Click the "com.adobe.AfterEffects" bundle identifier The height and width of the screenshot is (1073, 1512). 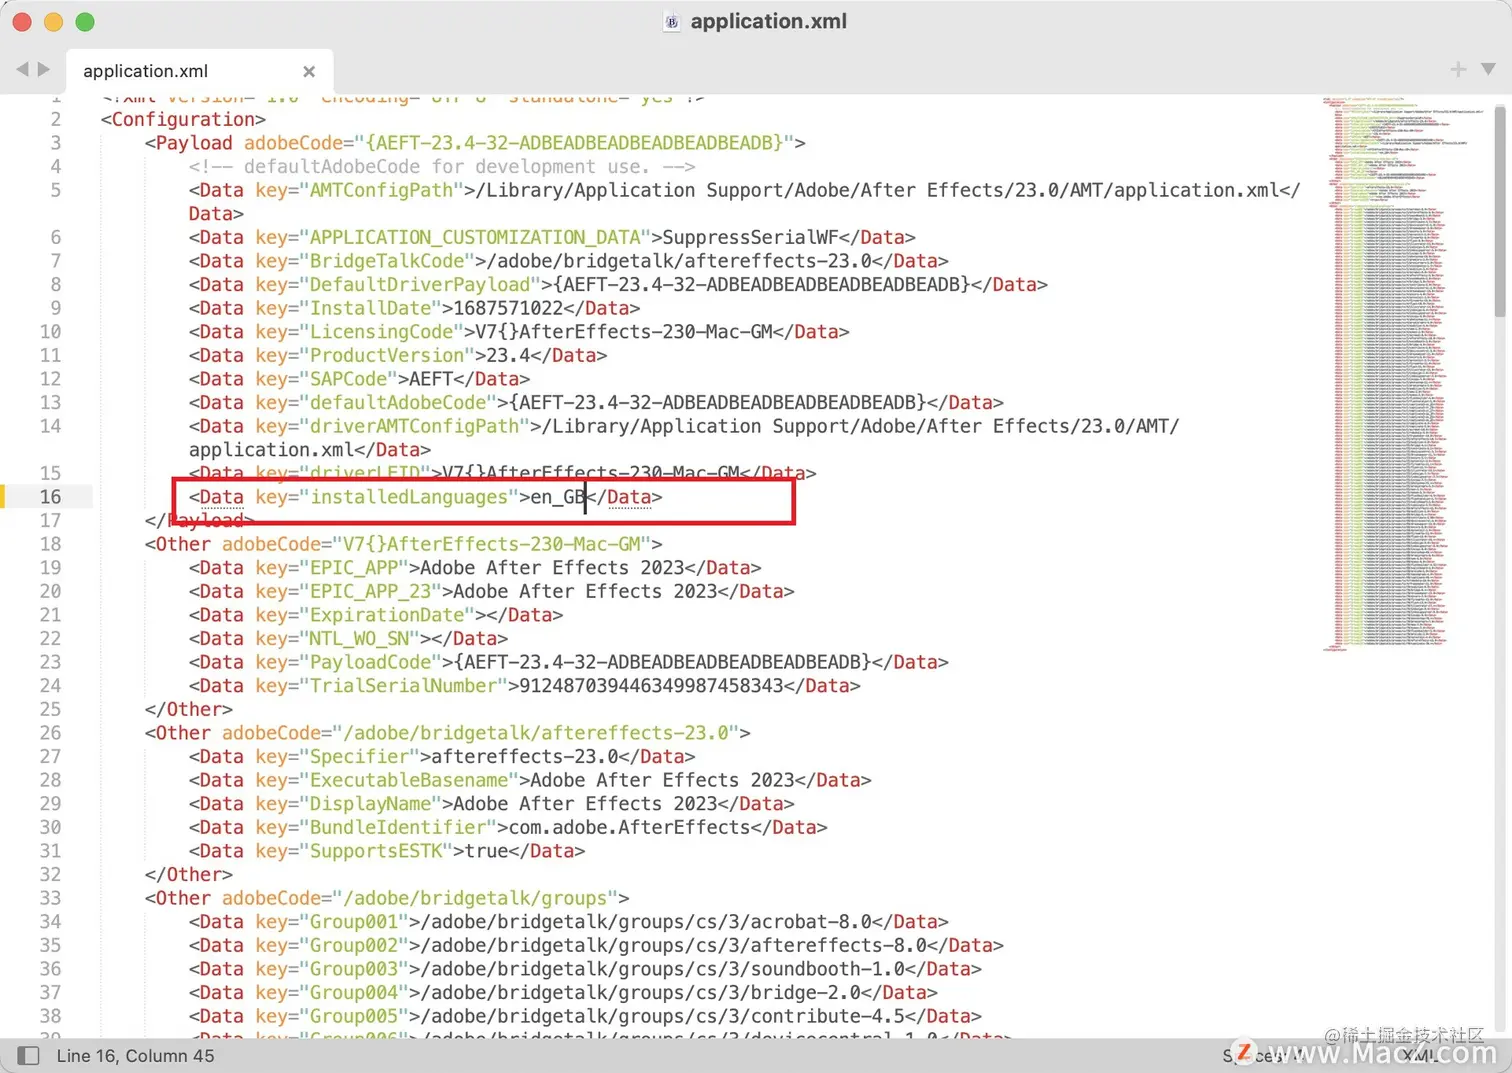pyautogui.click(x=629, y=828)
